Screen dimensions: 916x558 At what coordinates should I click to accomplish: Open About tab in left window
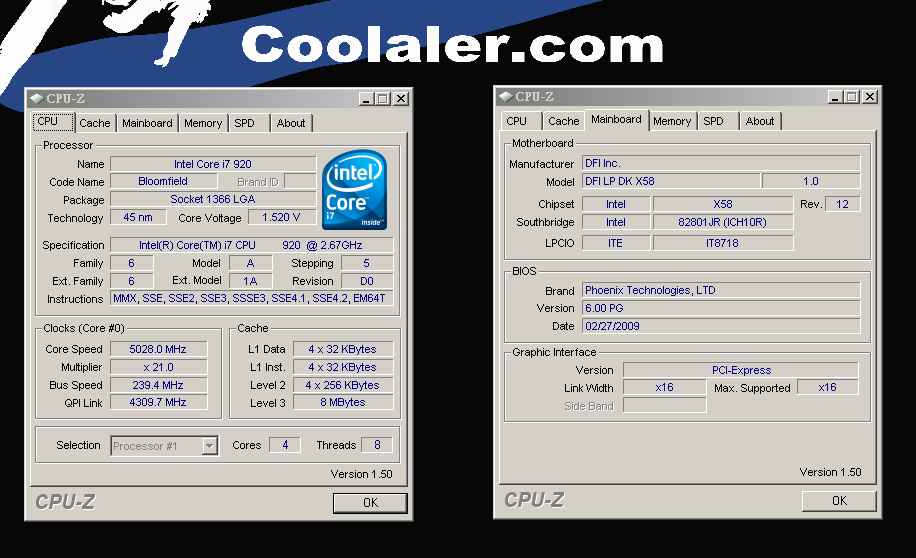pos(291,123)
